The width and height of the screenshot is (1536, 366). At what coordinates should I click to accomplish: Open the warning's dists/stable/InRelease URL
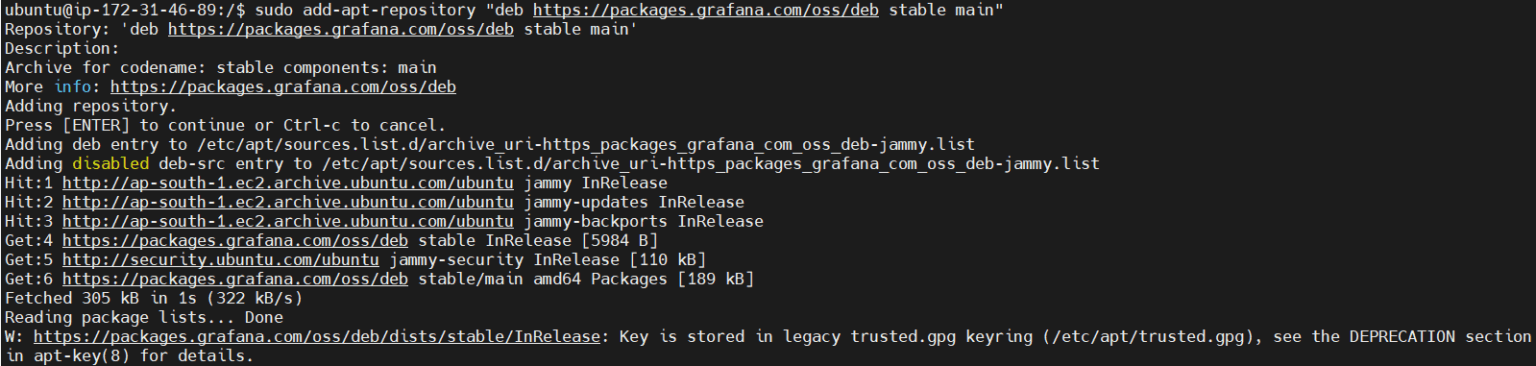click(x=317, y=337)
